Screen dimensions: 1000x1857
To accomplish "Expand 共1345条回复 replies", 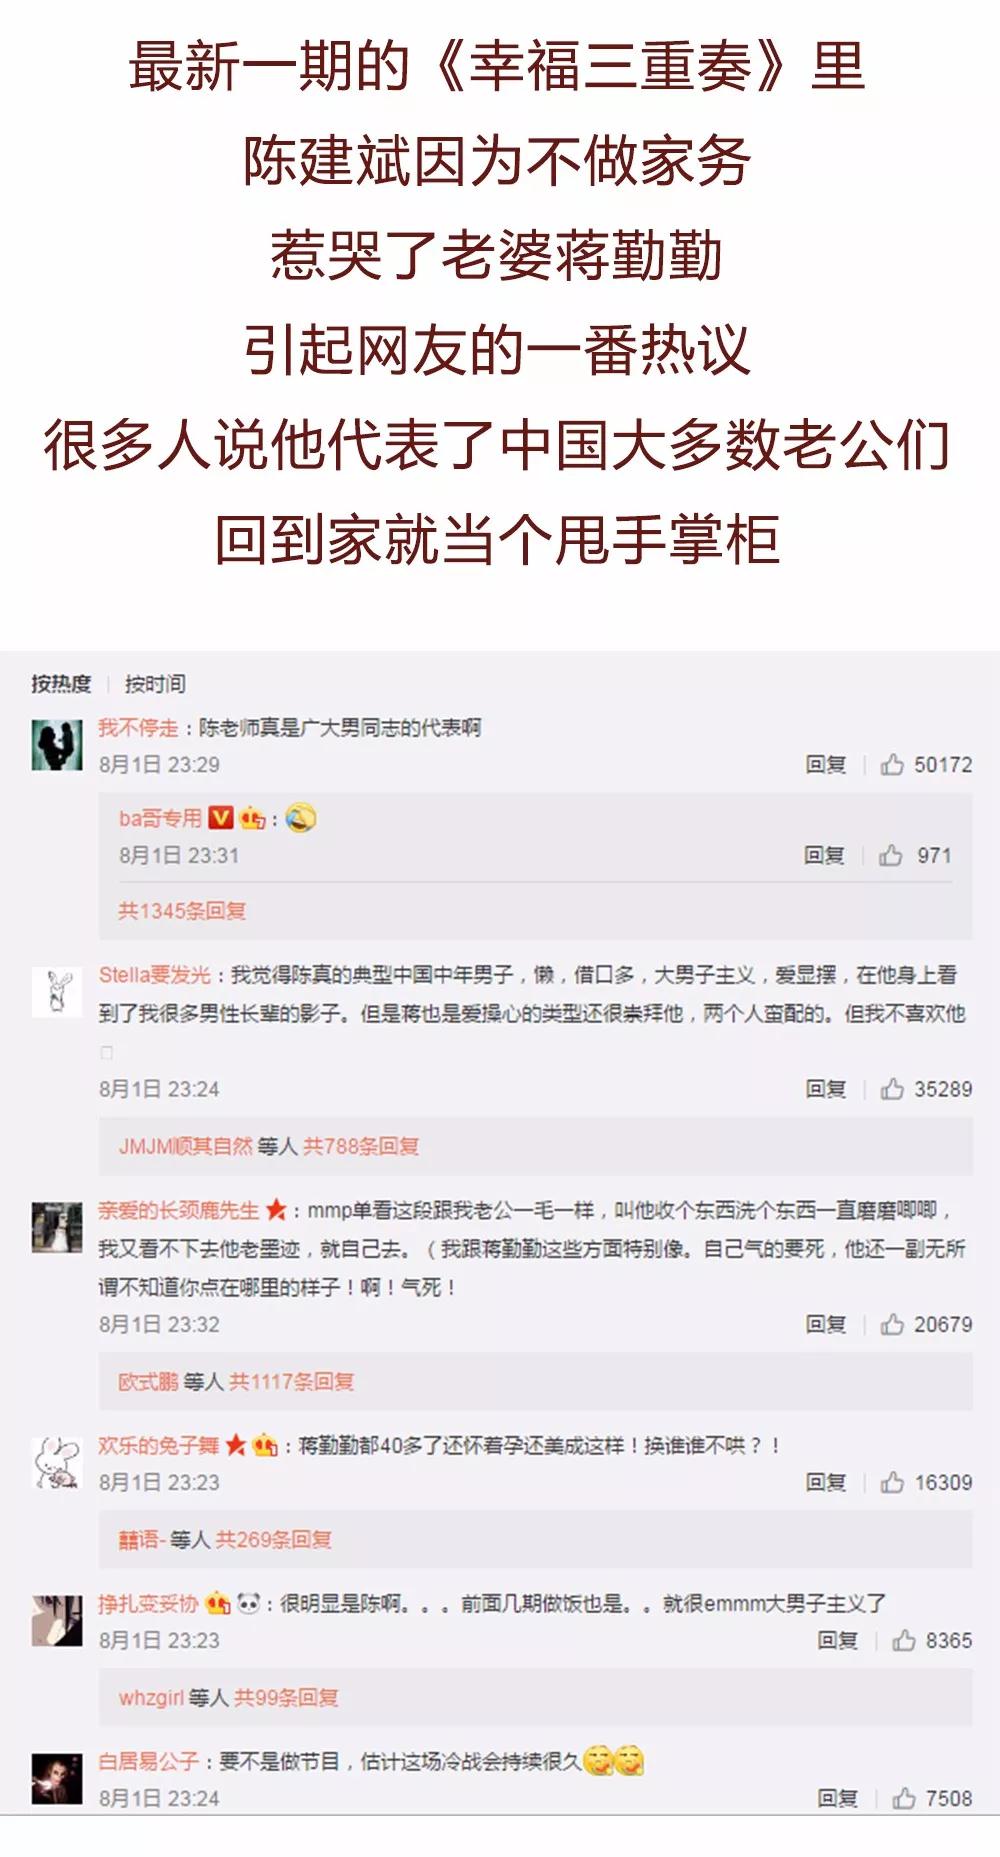I will point(182,911).
